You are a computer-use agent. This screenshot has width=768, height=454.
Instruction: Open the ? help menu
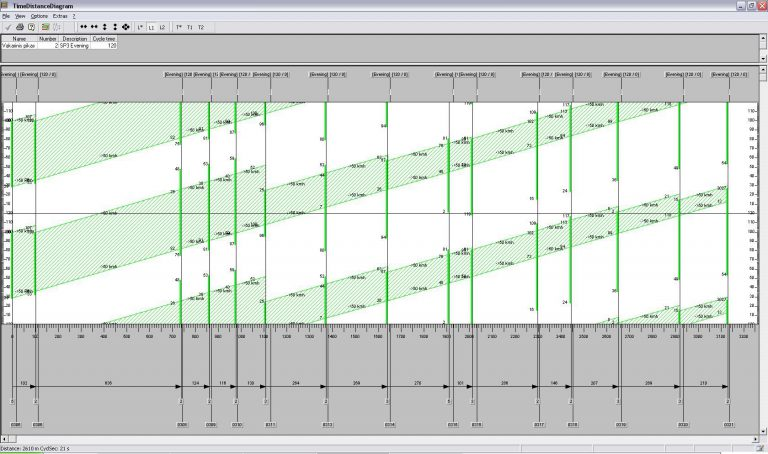point(76,17)
